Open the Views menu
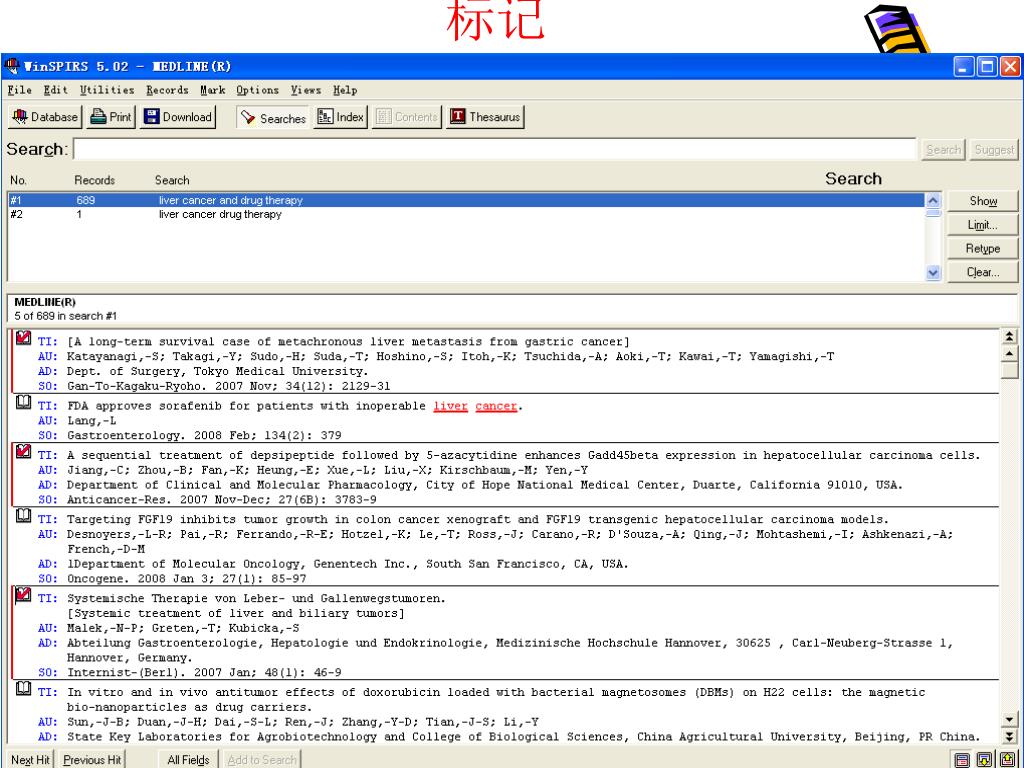 (x=306, y=90)
